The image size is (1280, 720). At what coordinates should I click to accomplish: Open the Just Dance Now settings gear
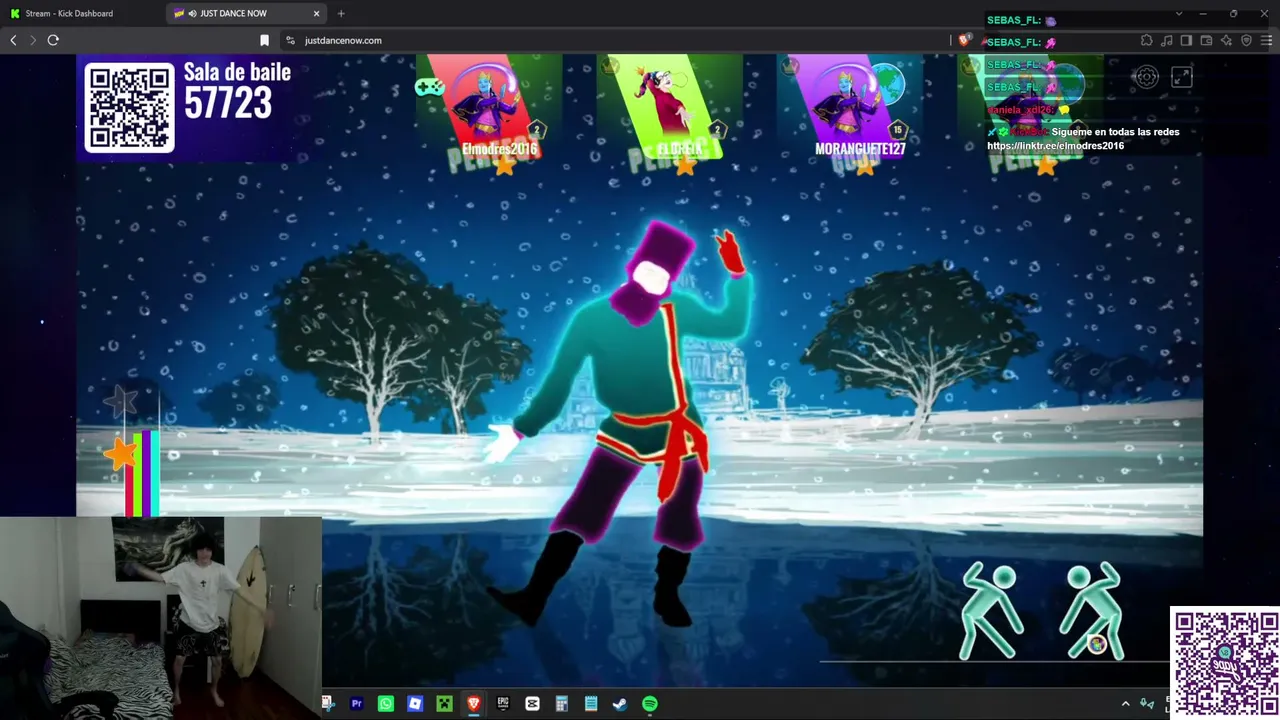pyautogui.click(x=1147, y=77)
